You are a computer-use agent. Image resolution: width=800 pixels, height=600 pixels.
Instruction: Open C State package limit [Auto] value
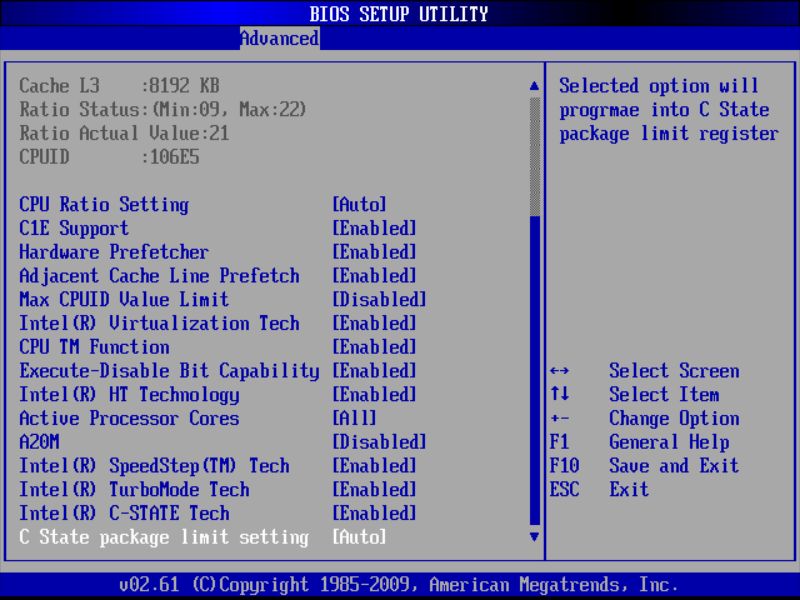(359, 537)
